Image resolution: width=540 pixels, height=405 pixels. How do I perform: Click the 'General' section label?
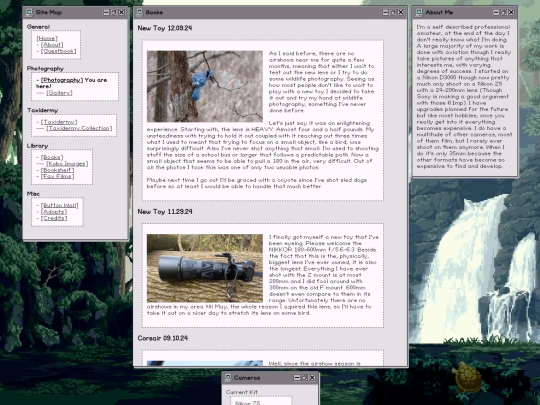click(x=38, y=27)
